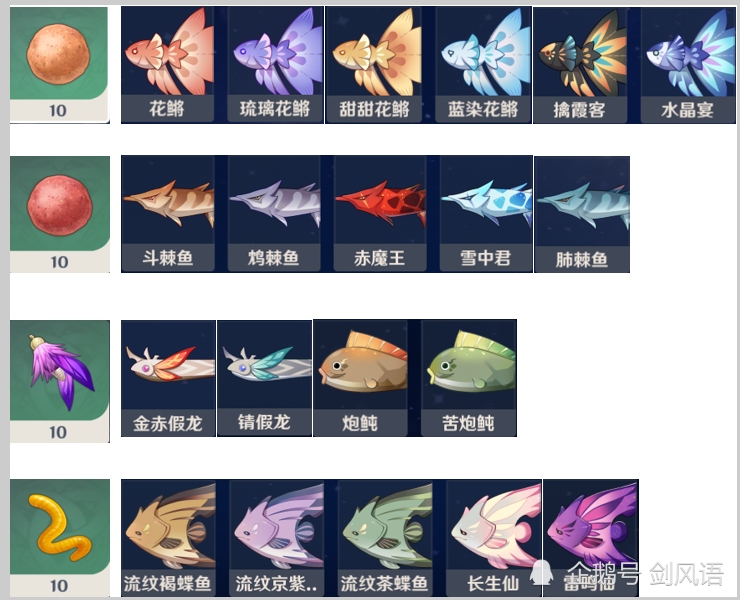This screenshot has height=600, width=740.
Task: Choose the 炮鲀 pufferfish card
Action: pos(360,378)
